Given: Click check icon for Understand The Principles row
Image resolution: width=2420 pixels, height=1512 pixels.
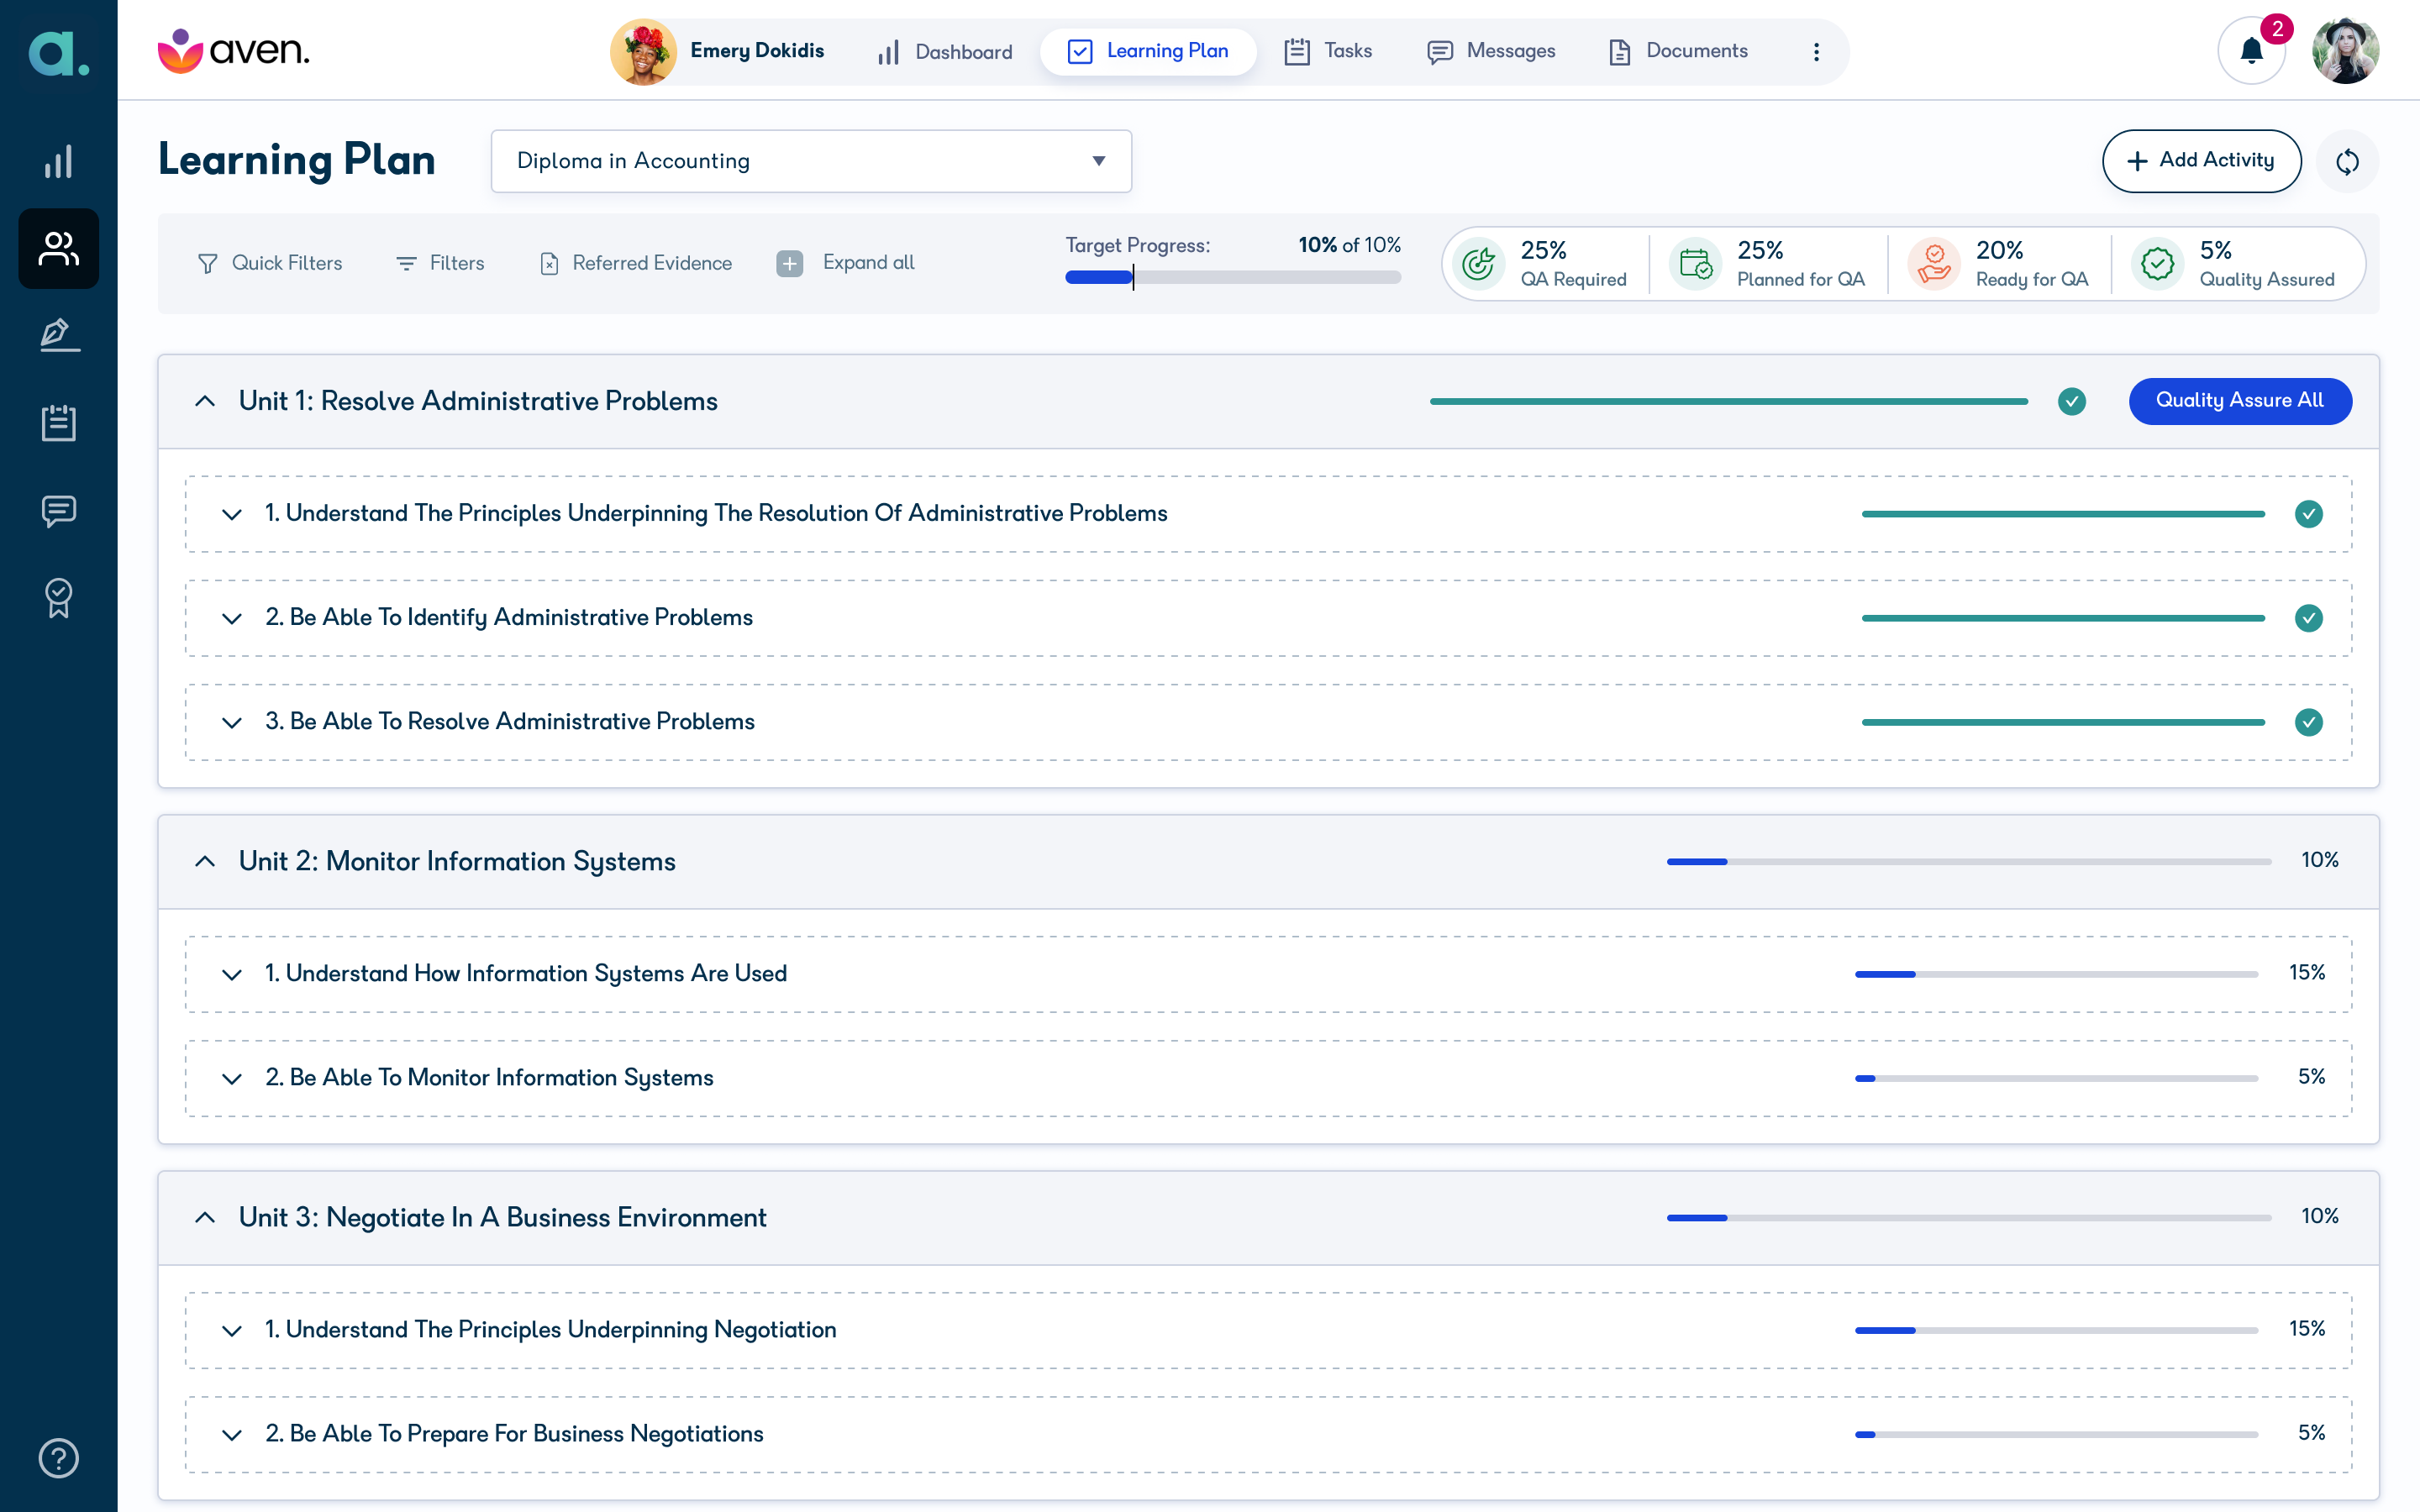Looking at the screenshot, I should coord(2308,514).
